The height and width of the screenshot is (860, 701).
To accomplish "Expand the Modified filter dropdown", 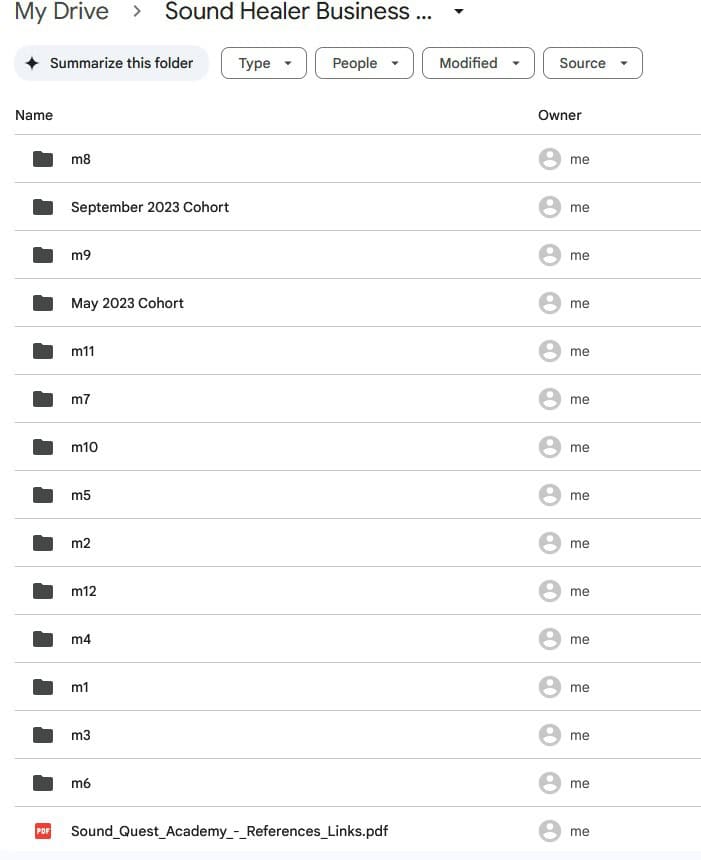I will [x=478, y=63].
